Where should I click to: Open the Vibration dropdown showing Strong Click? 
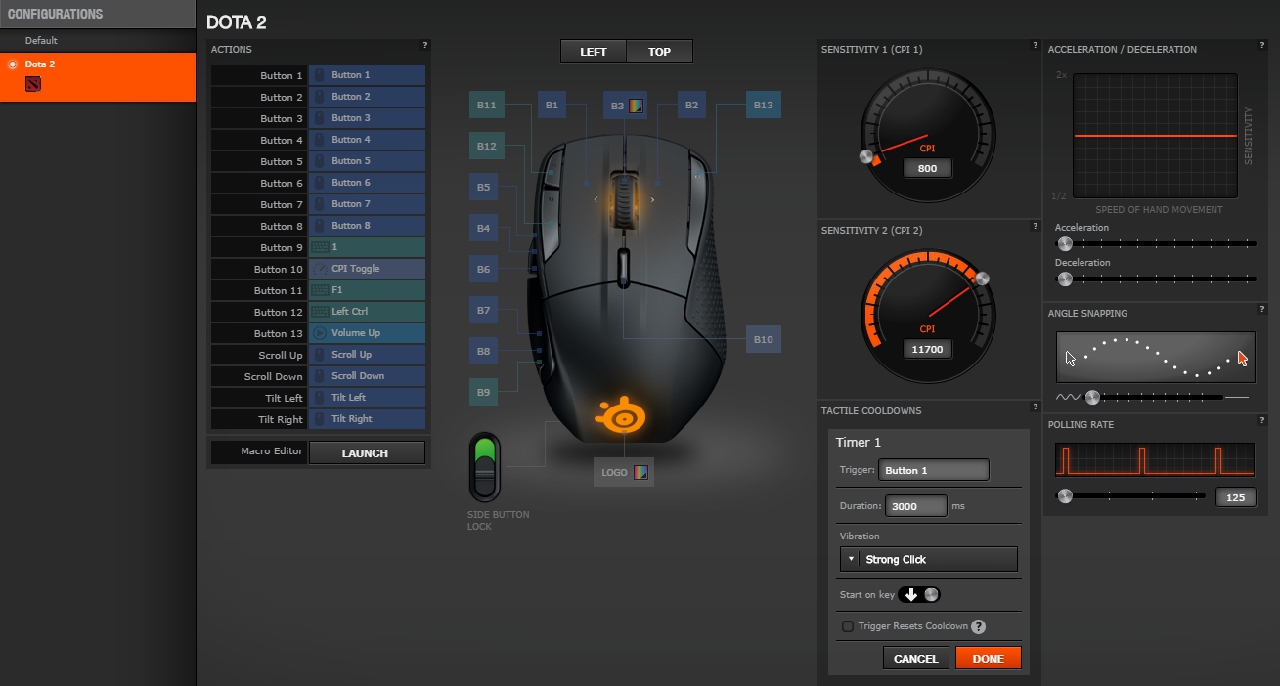[929, 559]
